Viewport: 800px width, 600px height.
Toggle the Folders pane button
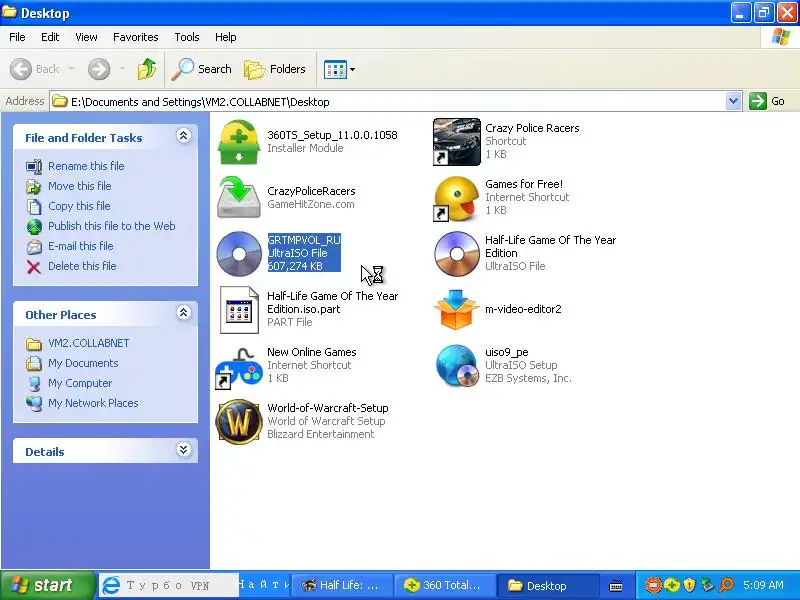pyautogui.click(x=274, y=69)
